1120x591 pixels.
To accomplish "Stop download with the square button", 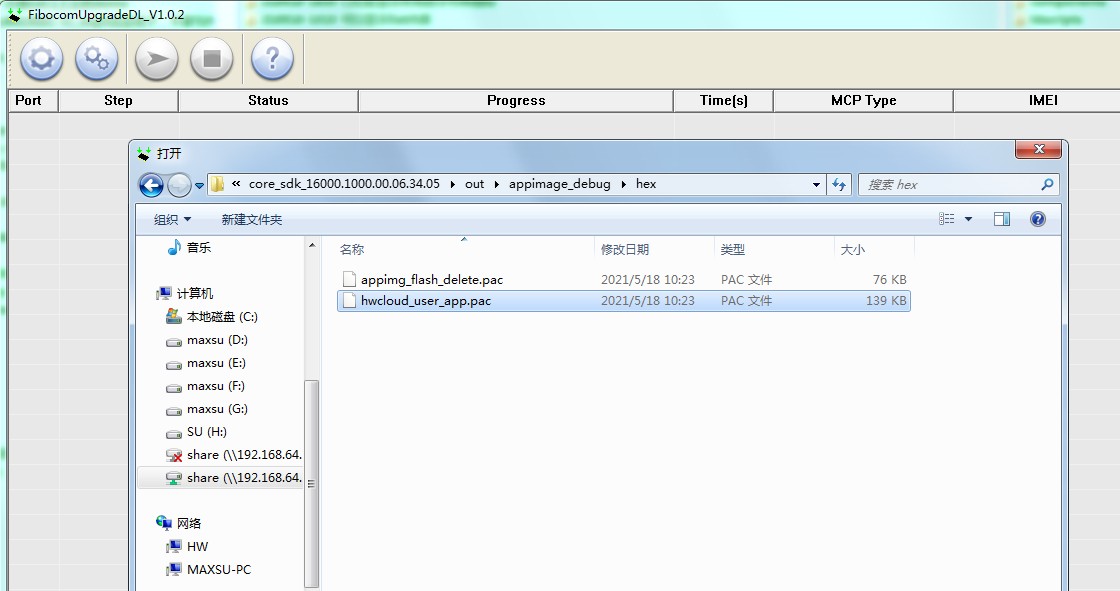I will (211, 59).
